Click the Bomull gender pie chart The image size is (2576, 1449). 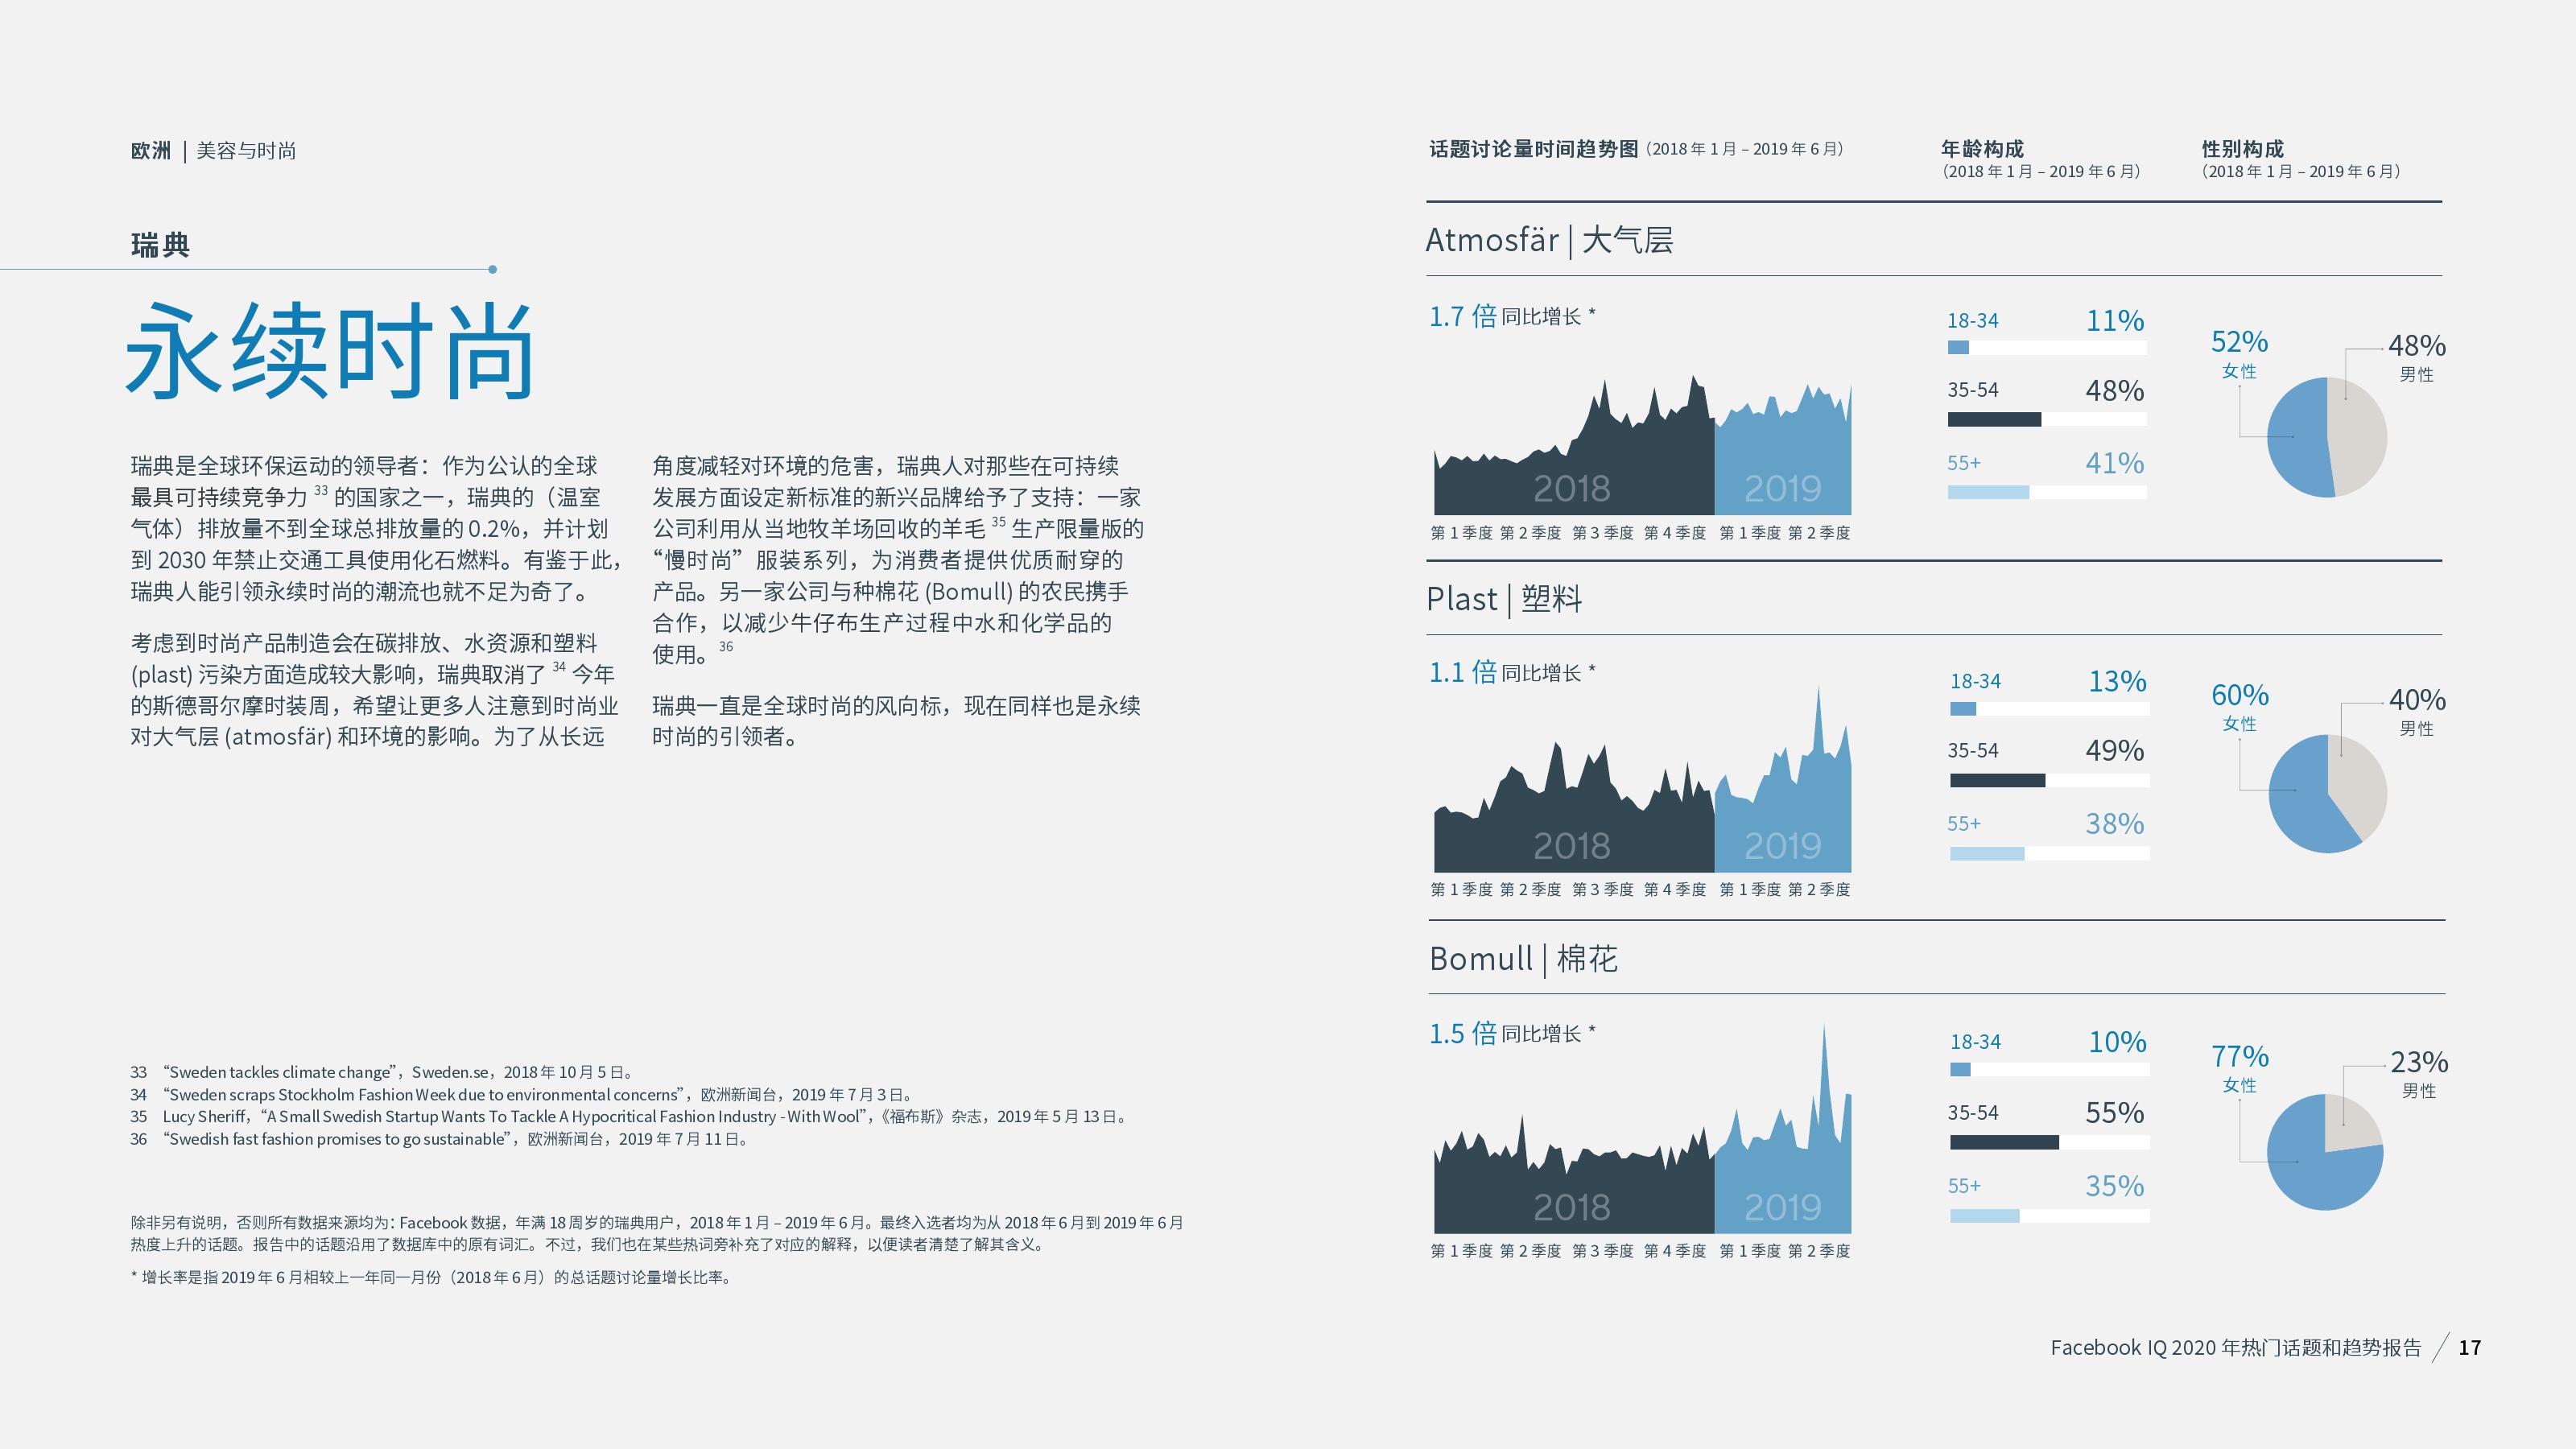click(x=2324, y=1152)
